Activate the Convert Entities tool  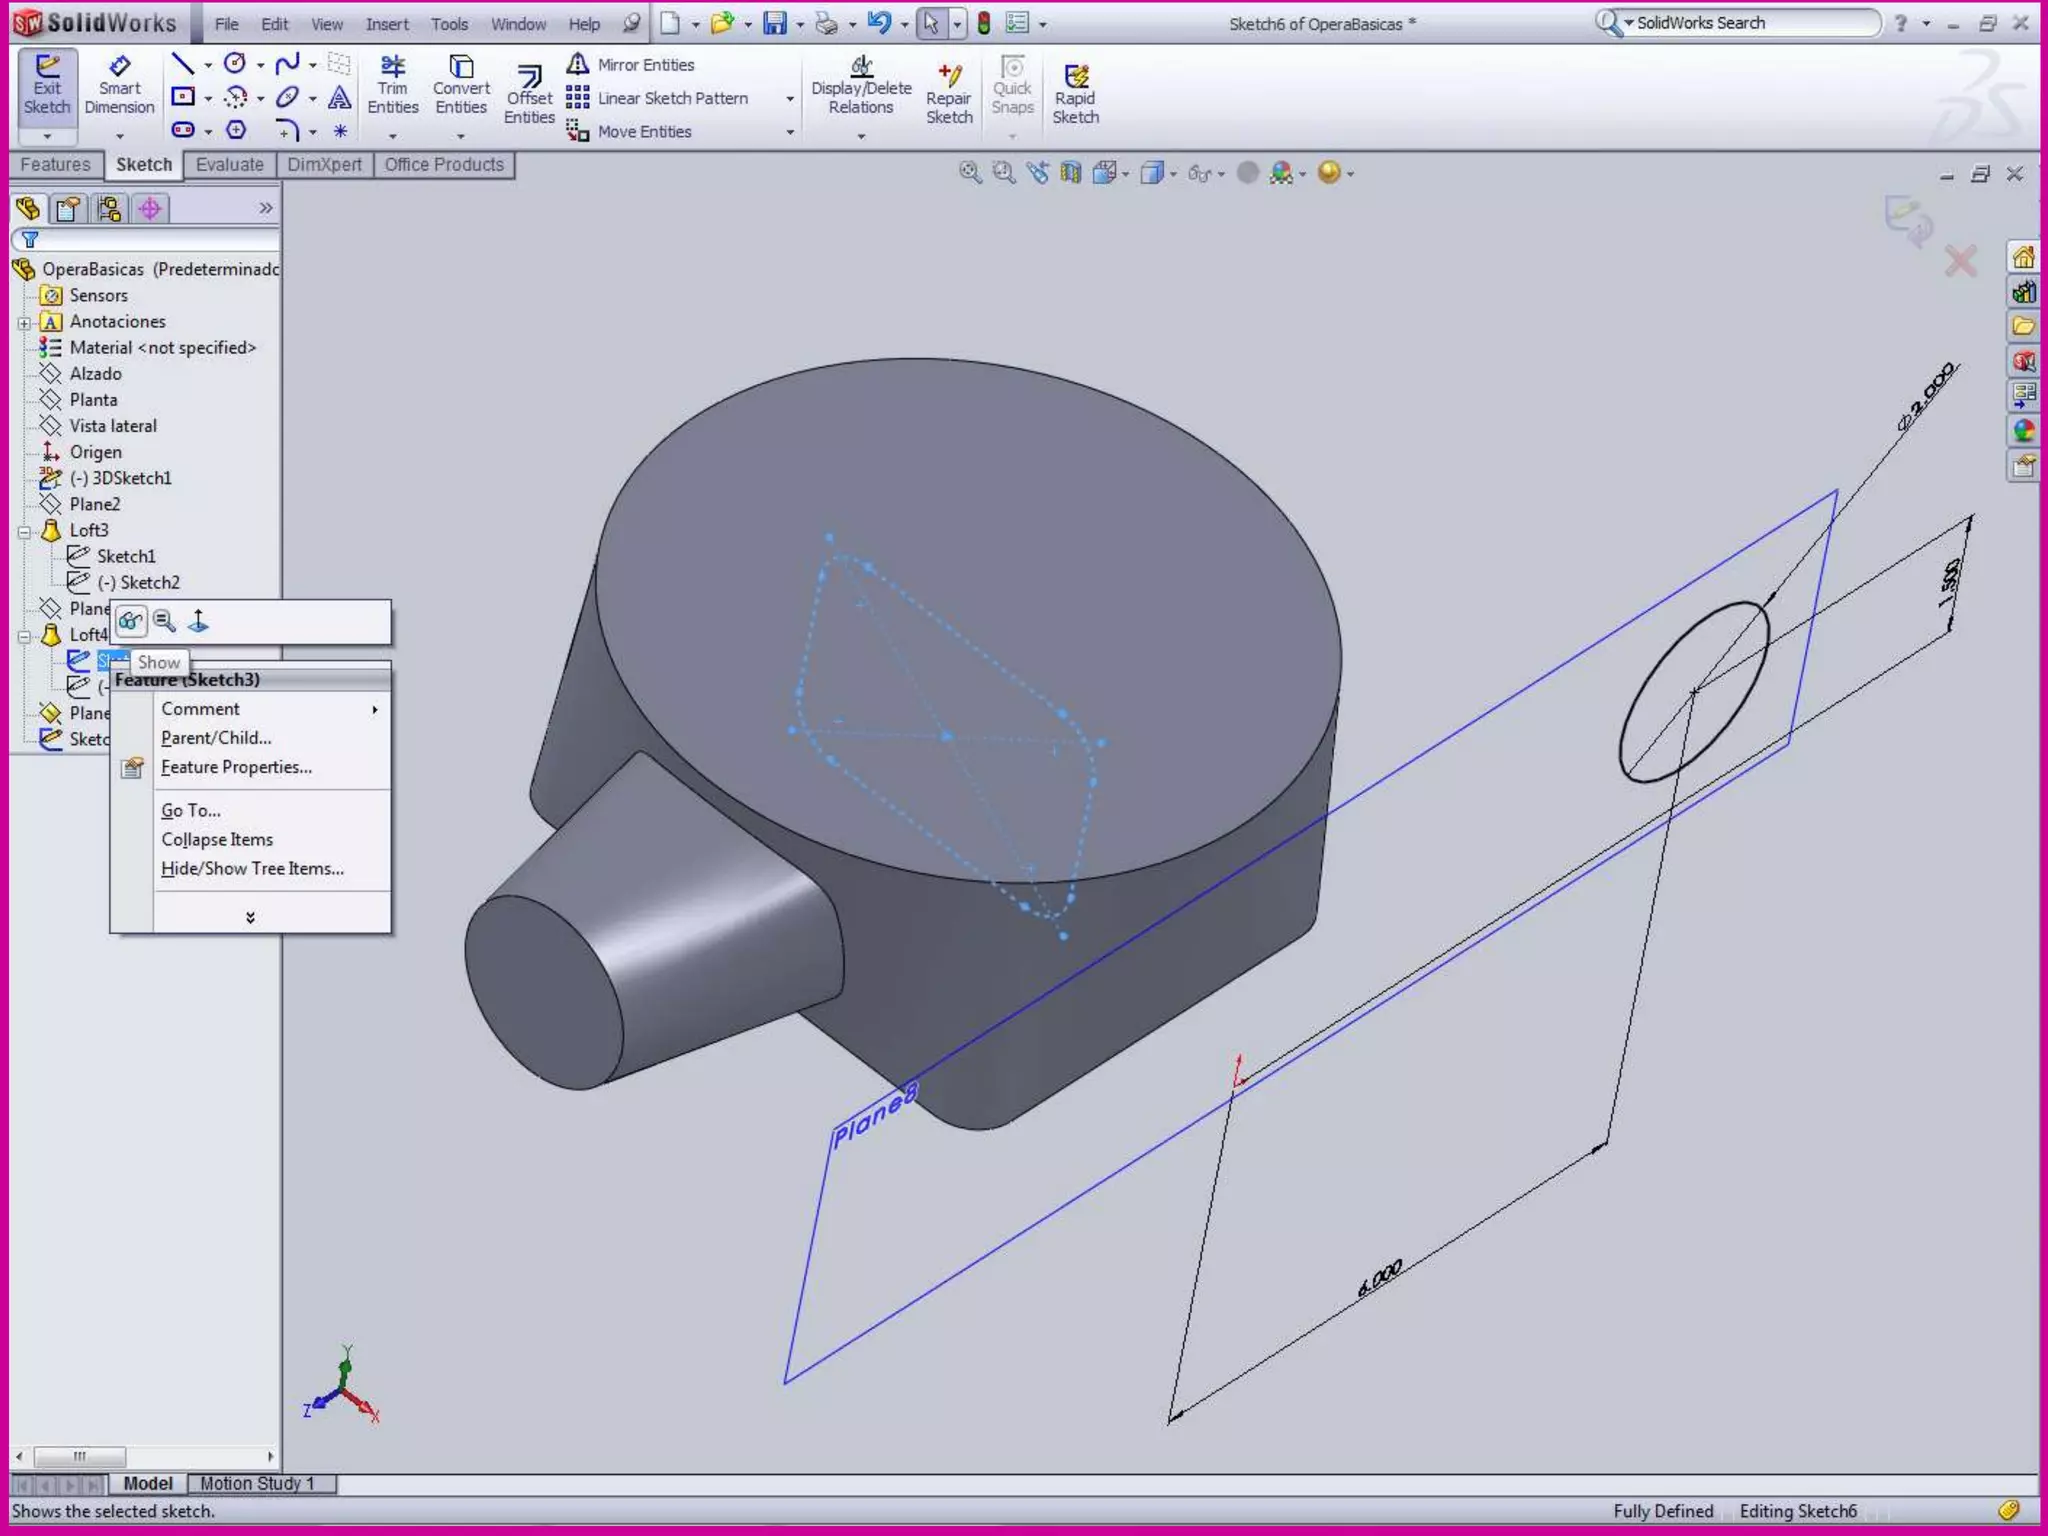pos(461,87)
